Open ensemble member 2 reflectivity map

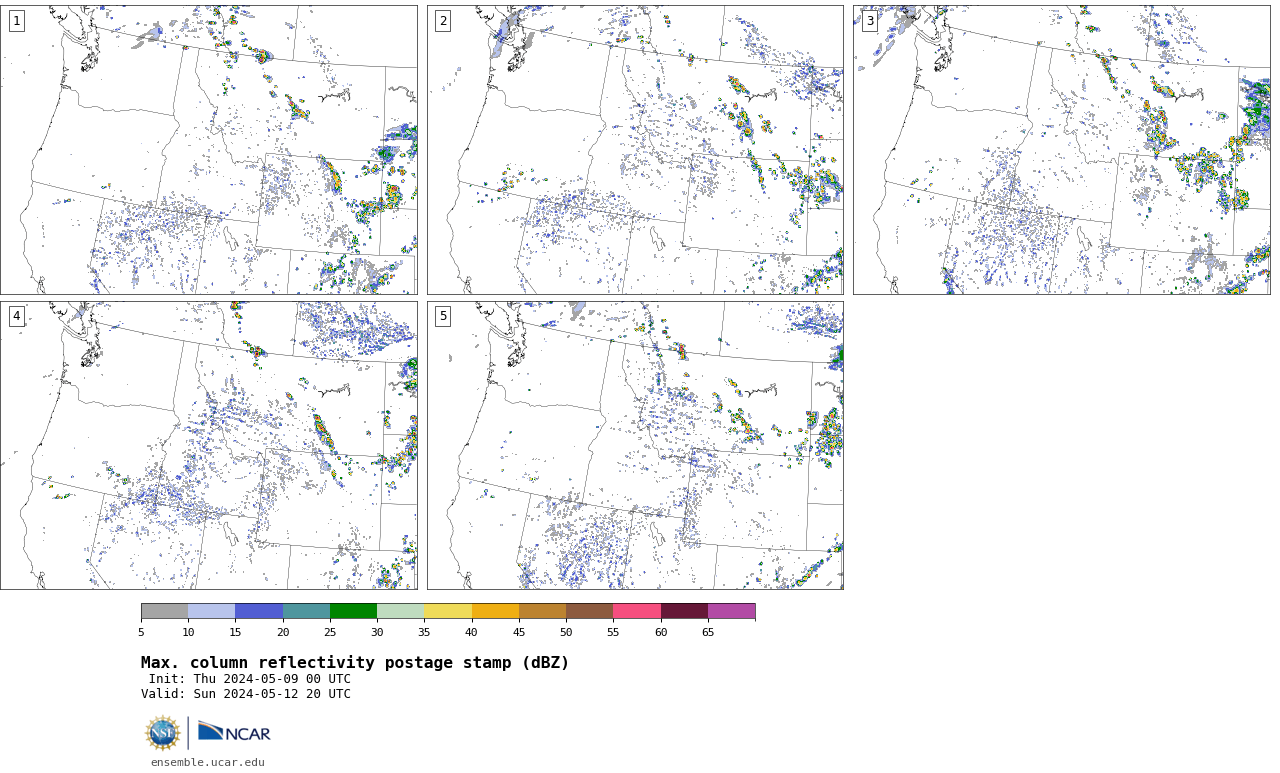click(635, 150)
